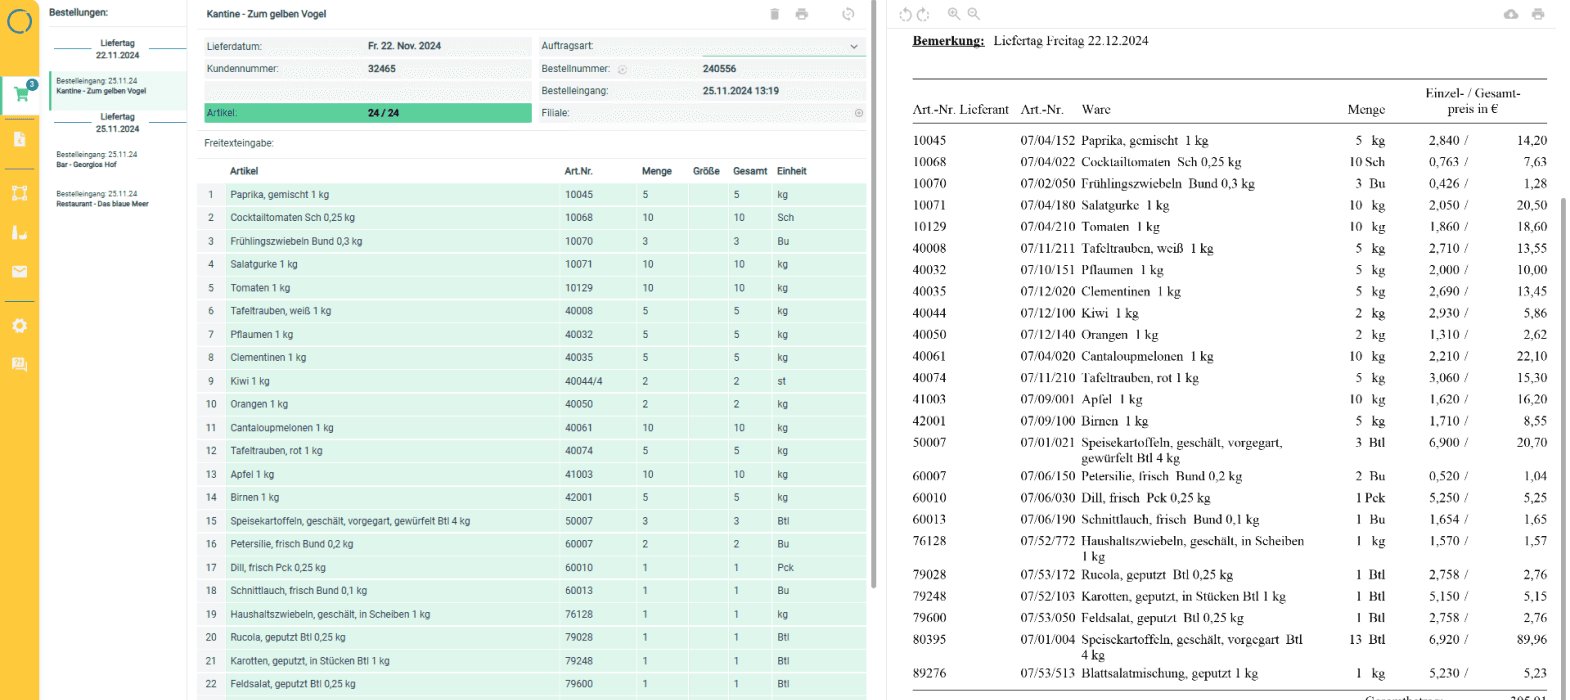Open the shopping cart orders section
This screenshot has height=700, width=1570.
click(x=20, y=94)
